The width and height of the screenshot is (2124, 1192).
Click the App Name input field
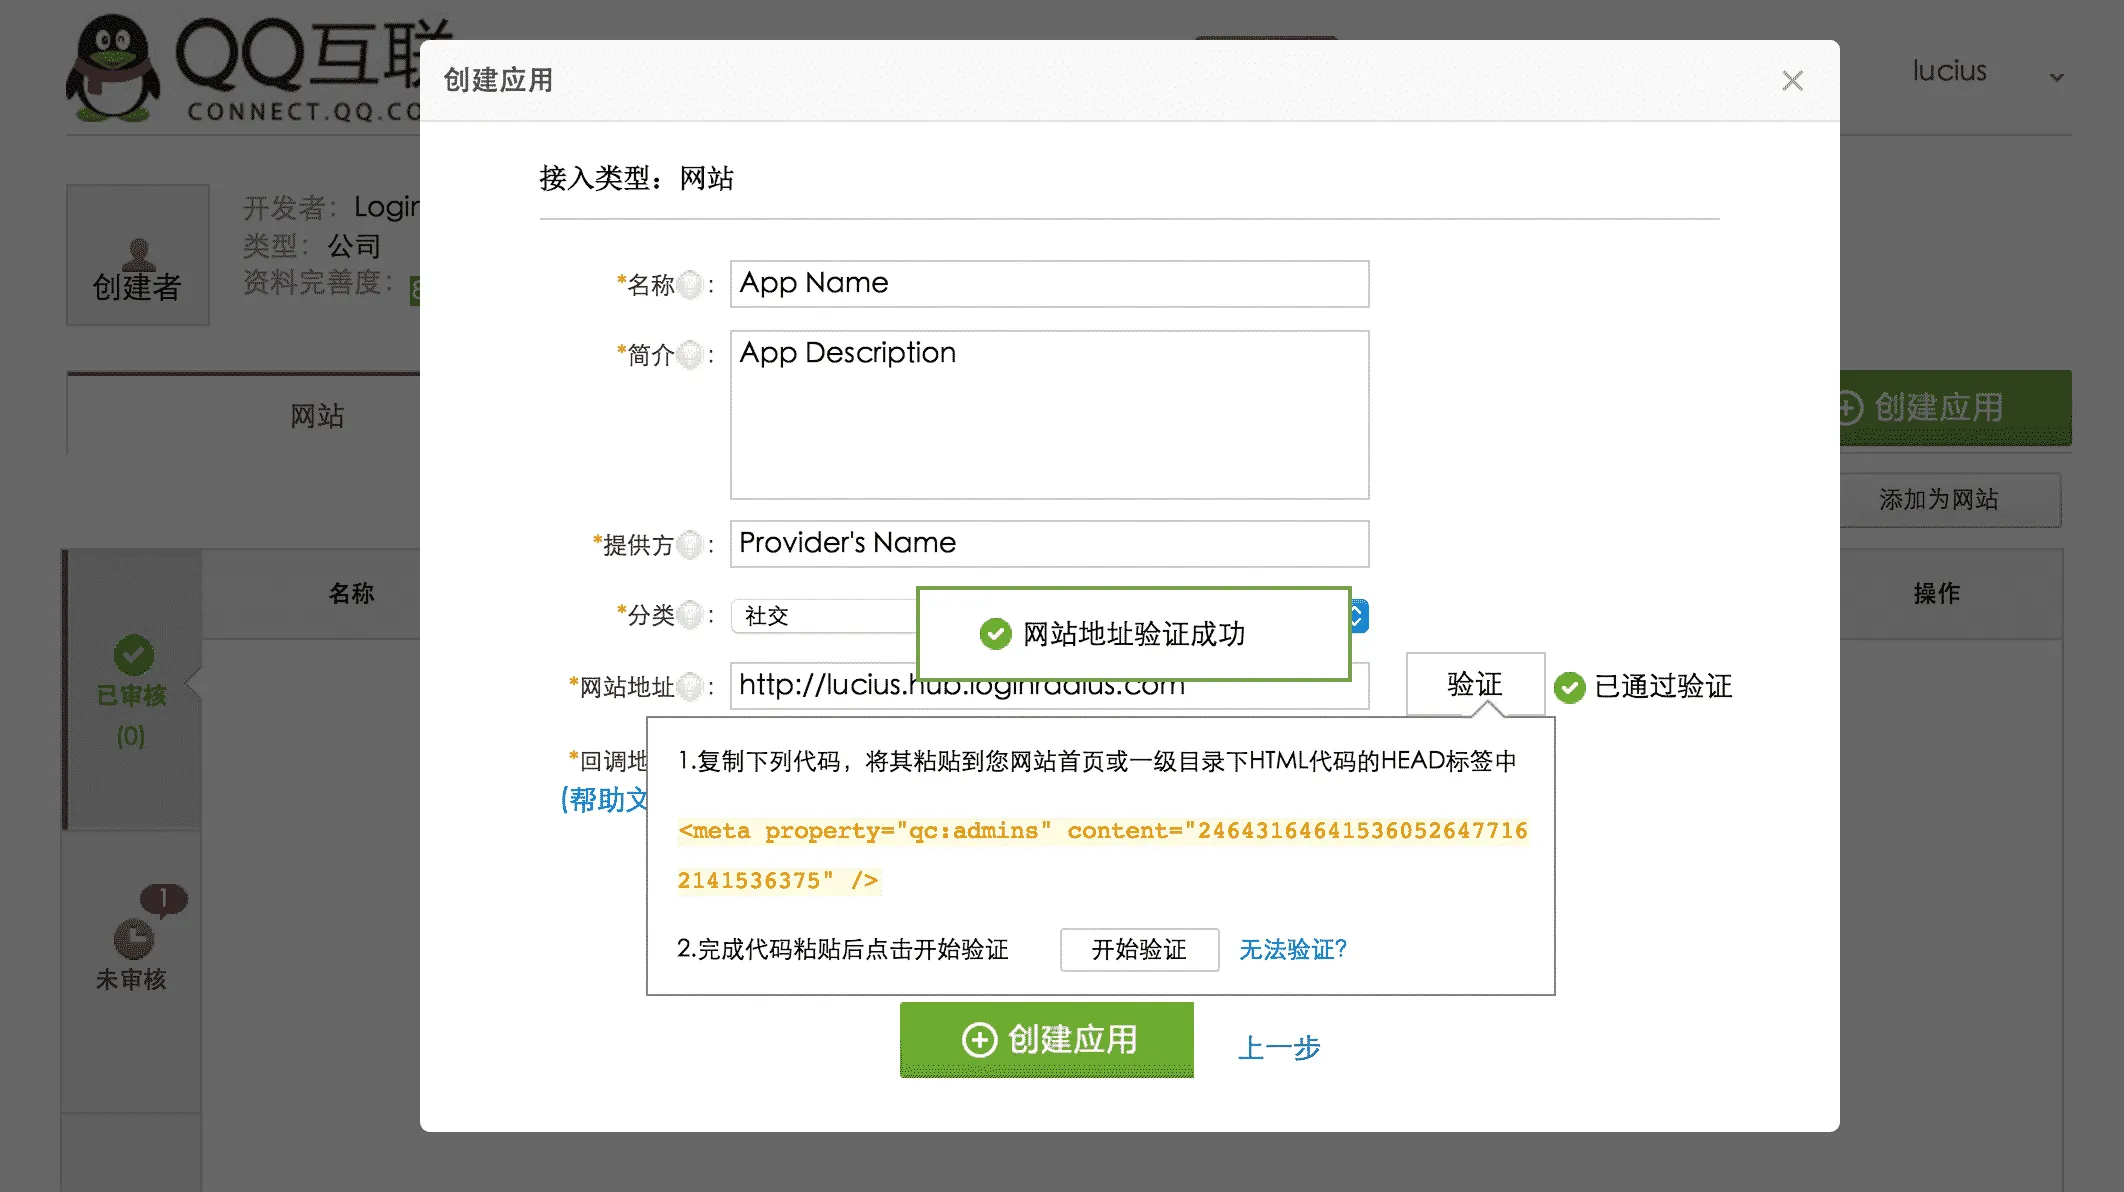click(x=1048, y=283)
